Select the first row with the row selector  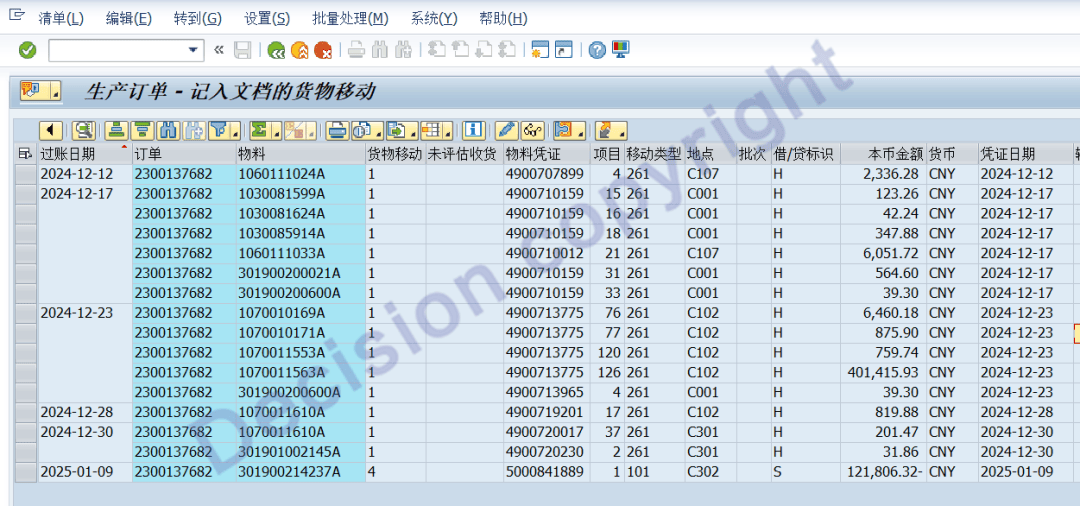tap(24, 174)
